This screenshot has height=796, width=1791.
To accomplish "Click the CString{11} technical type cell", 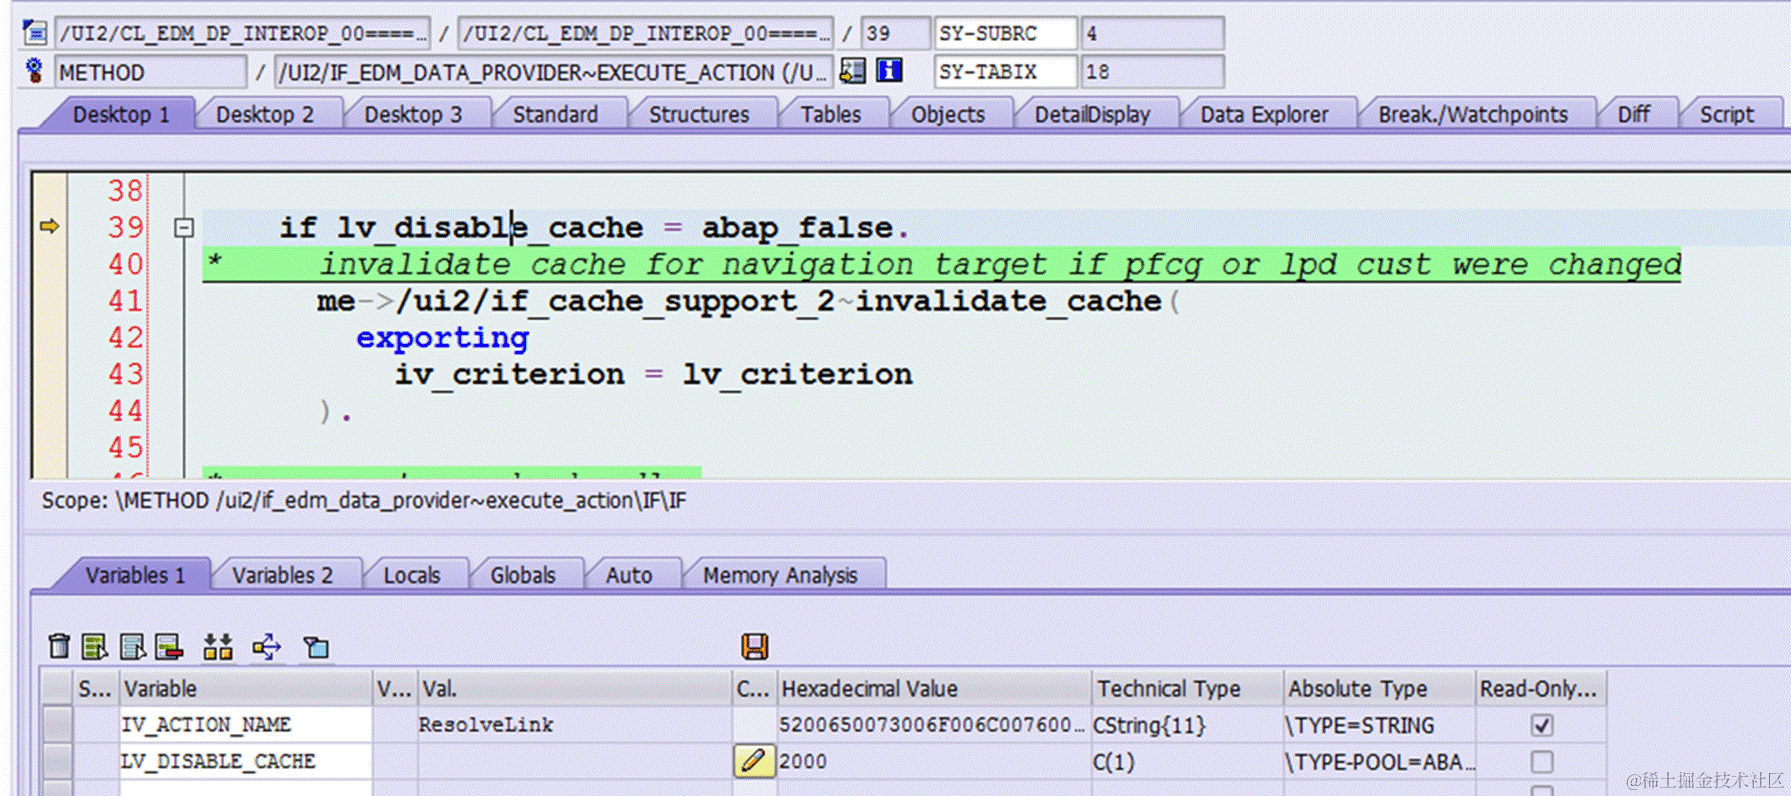I will [x=1187, y=725].
